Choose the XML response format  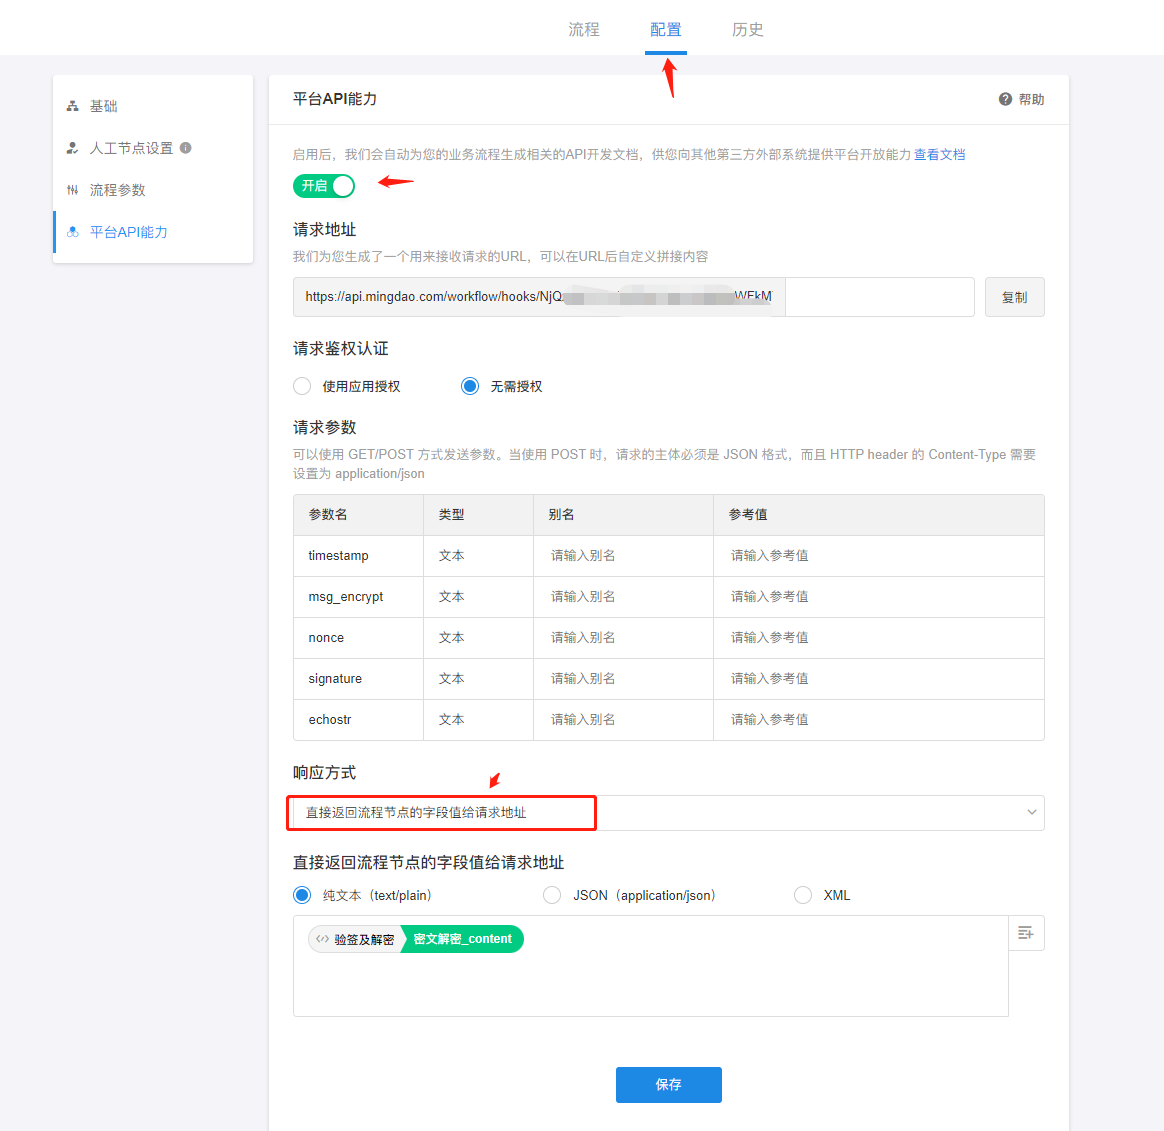[802, 895]
